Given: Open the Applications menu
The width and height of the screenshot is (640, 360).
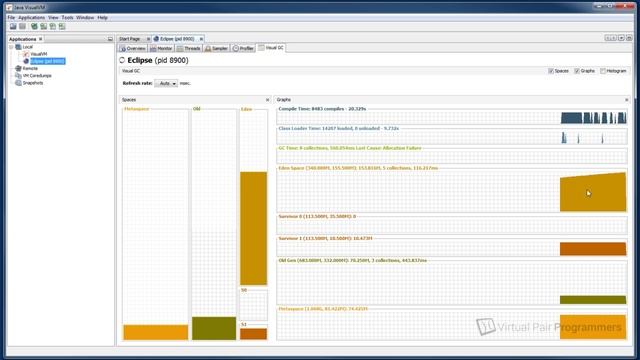Looking at the screenshot, I should coord(31,18).
